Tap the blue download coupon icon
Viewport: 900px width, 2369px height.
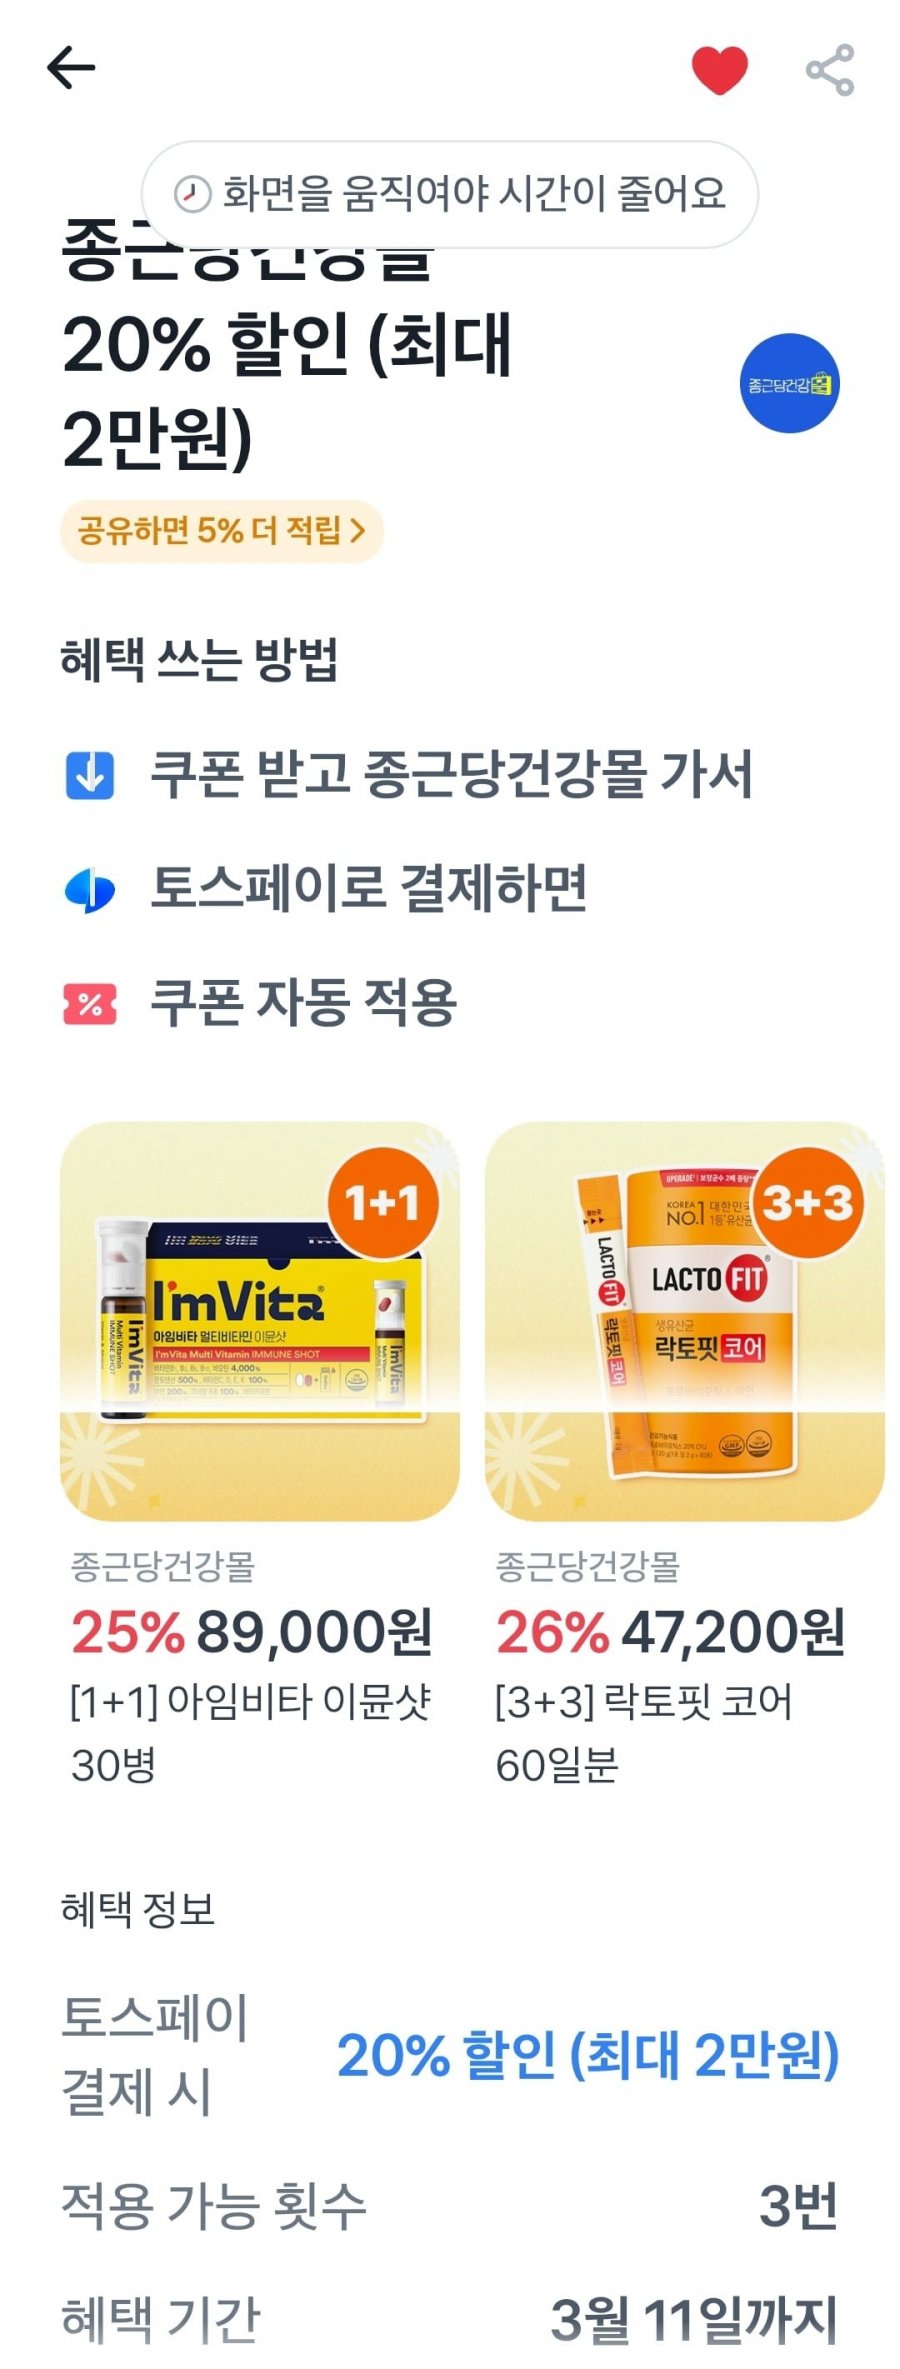point(90,775)
